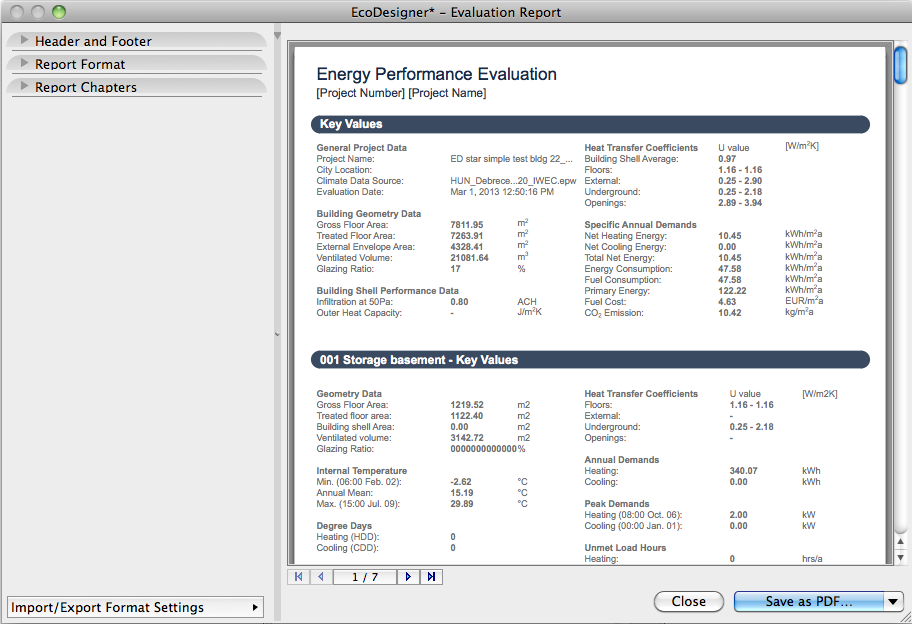The width and height of the screenshot is (912, 624).
Task: Click the Building Geometry Data heading
Action: pos(369,214)
